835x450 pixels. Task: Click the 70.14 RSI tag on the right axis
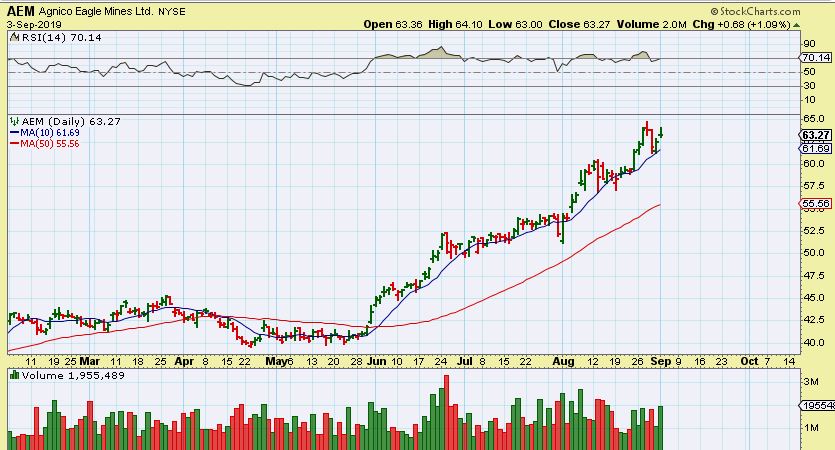(x=816, y=58)
